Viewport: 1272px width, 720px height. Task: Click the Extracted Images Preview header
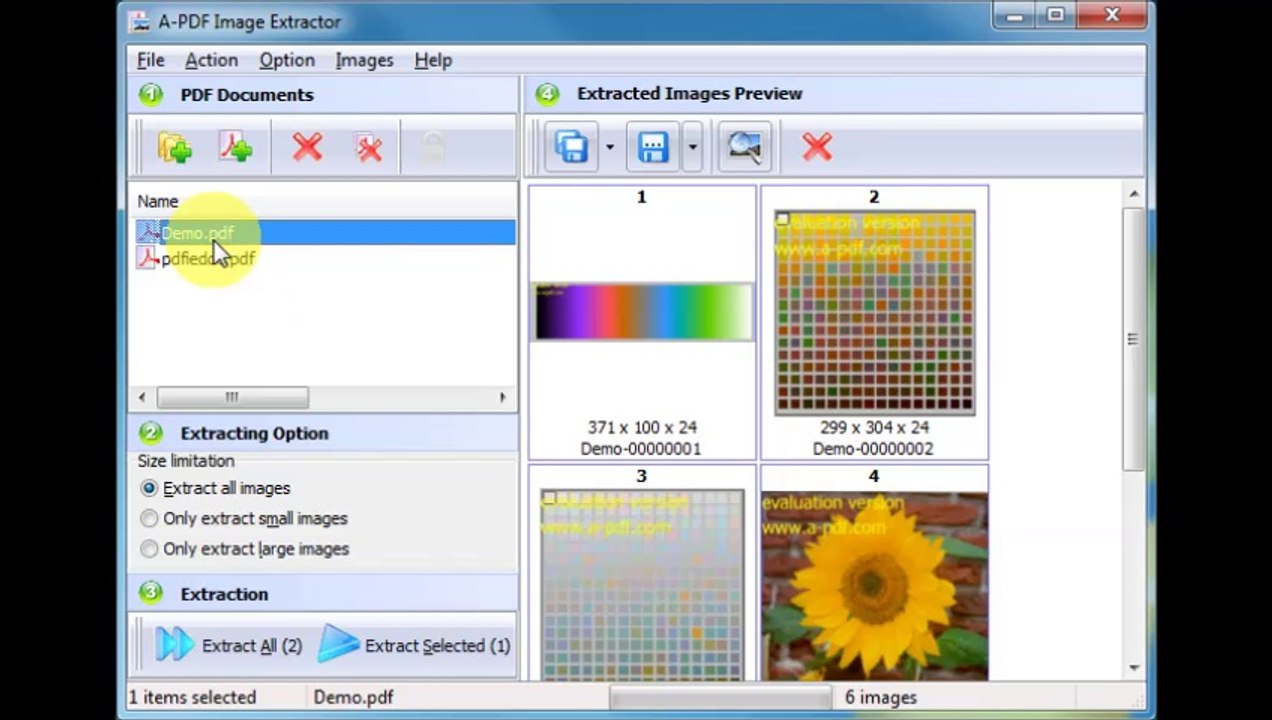(834, 93)
